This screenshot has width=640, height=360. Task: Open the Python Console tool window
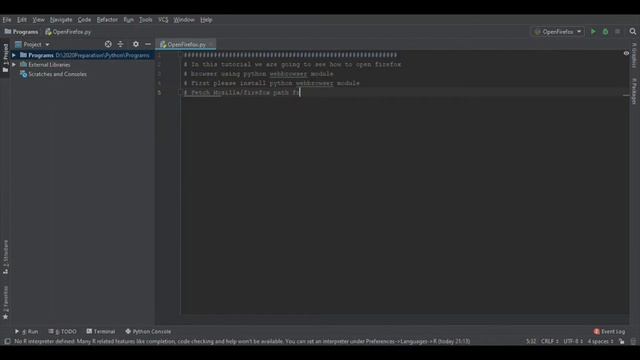[x=148, y=331]
